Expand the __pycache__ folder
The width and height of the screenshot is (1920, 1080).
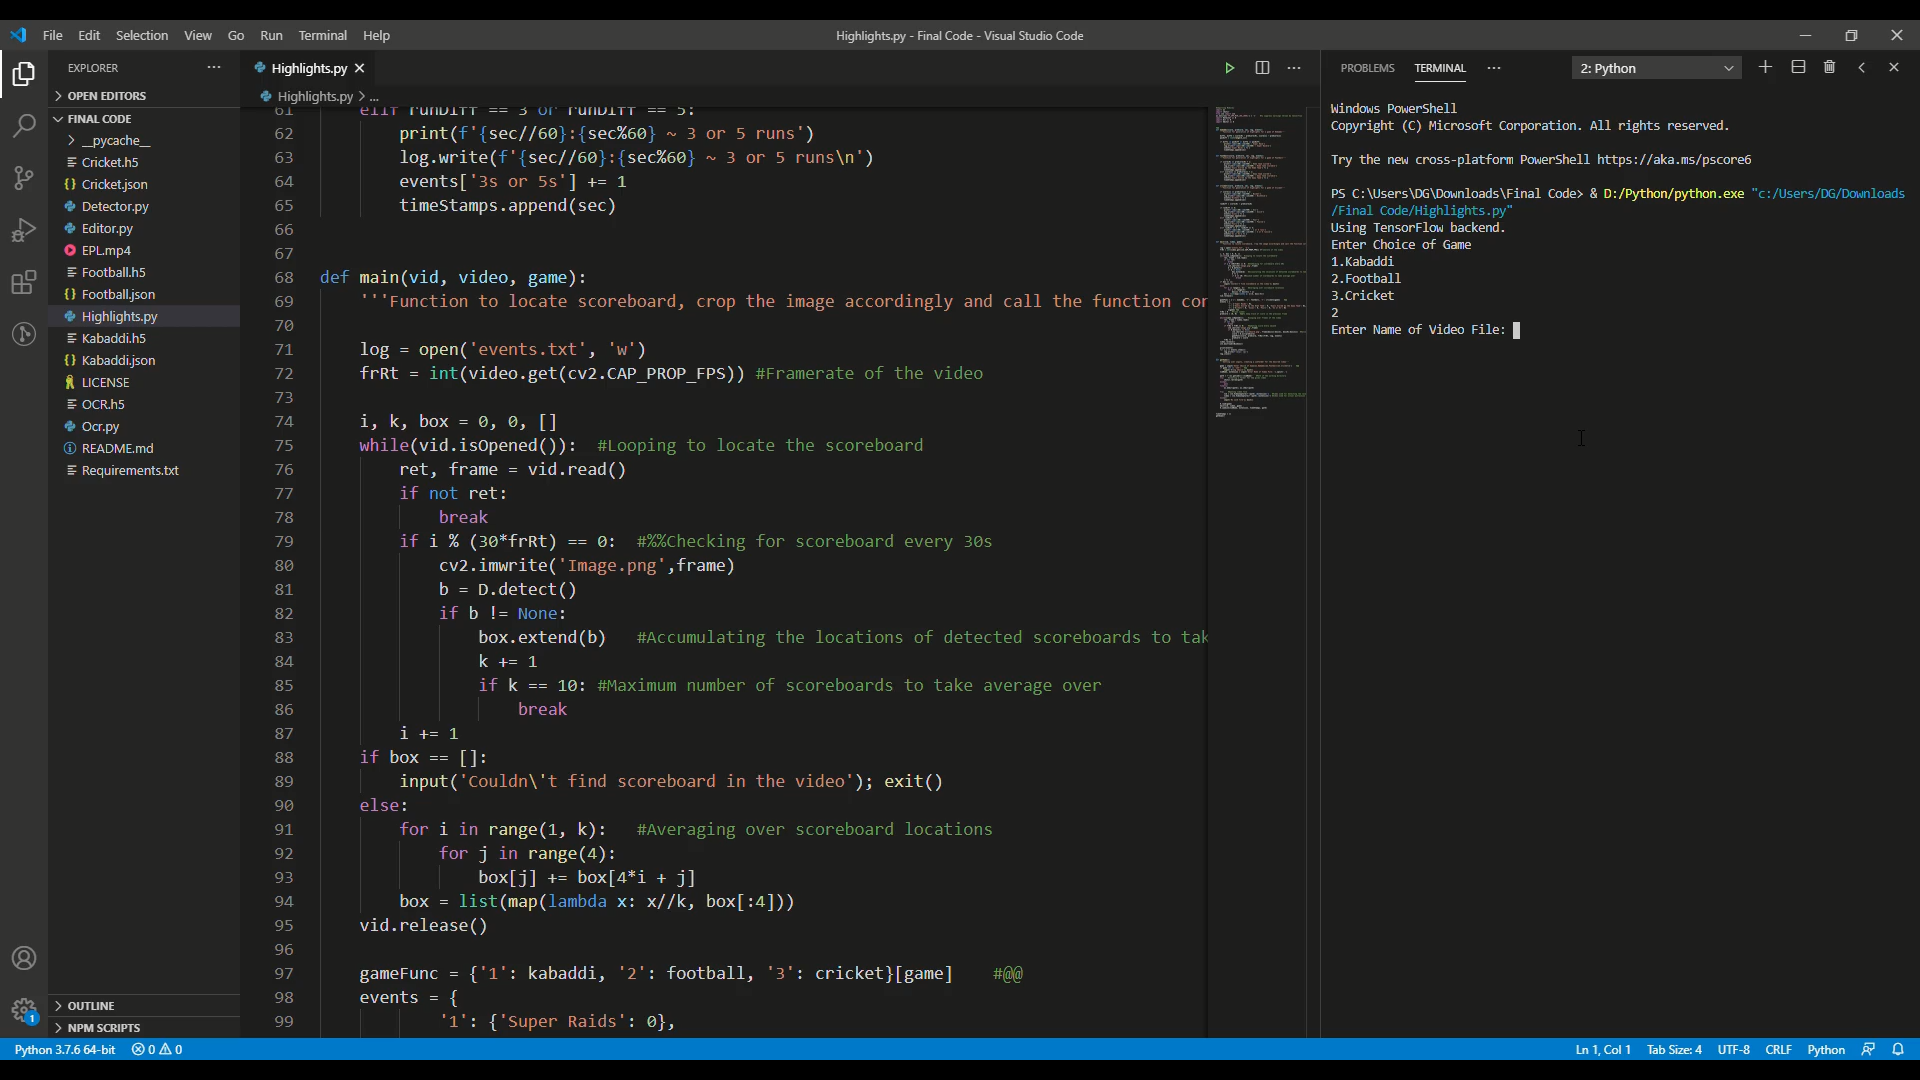pos(115,140)
